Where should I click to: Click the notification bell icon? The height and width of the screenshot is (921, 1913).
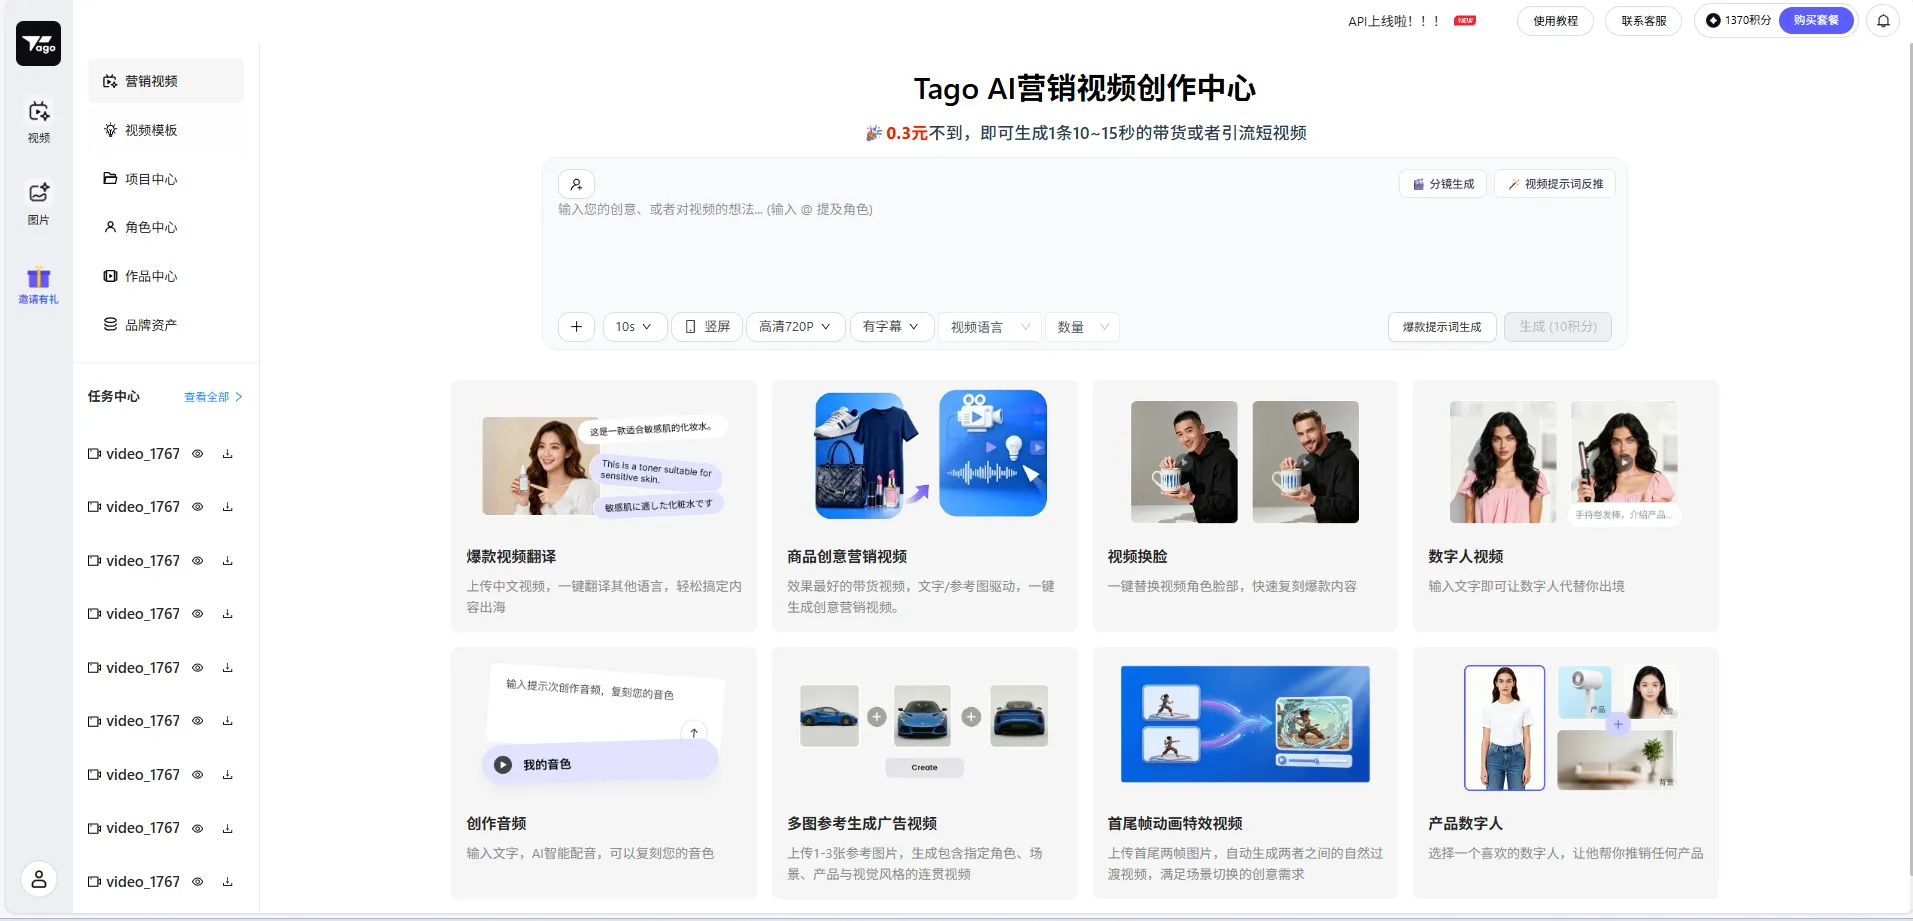[x=1882, y=20]
